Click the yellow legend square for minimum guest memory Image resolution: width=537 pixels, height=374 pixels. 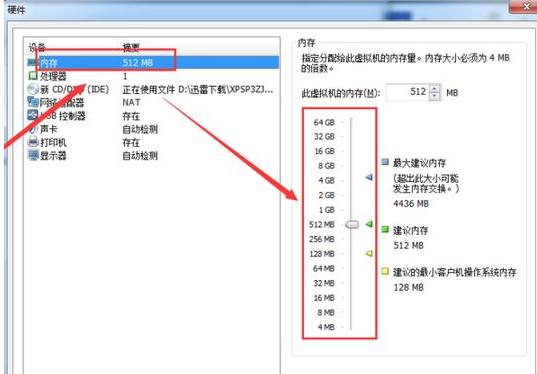[x=385, y=272]
